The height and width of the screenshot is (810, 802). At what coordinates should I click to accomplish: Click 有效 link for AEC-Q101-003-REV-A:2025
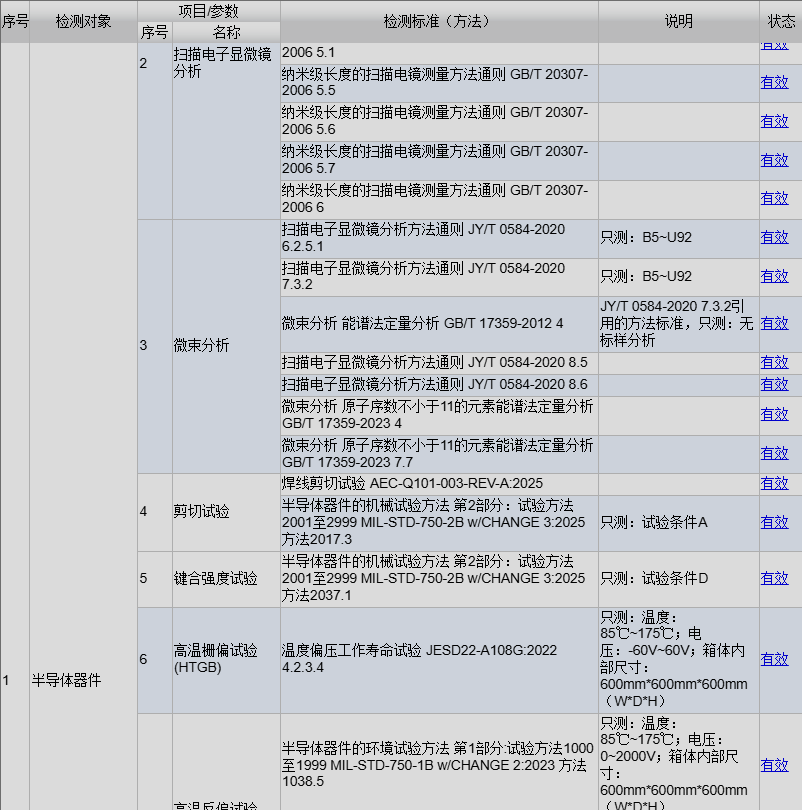click(774, 483)
